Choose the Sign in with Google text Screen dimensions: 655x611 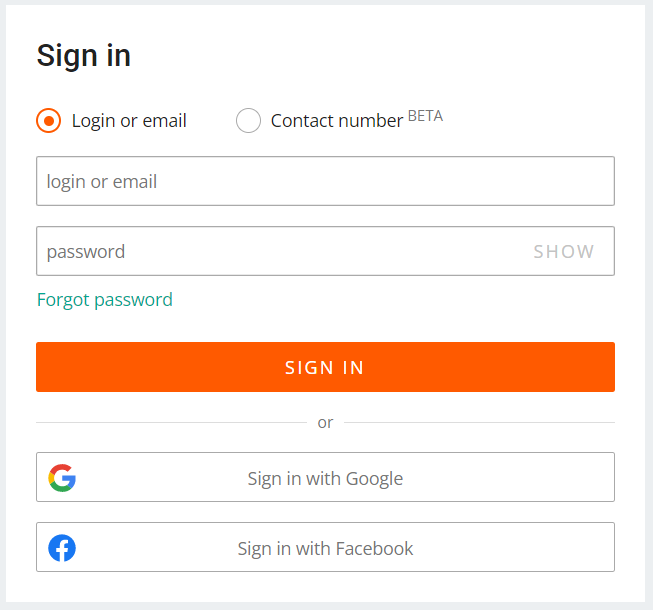[x=325, y=478]
